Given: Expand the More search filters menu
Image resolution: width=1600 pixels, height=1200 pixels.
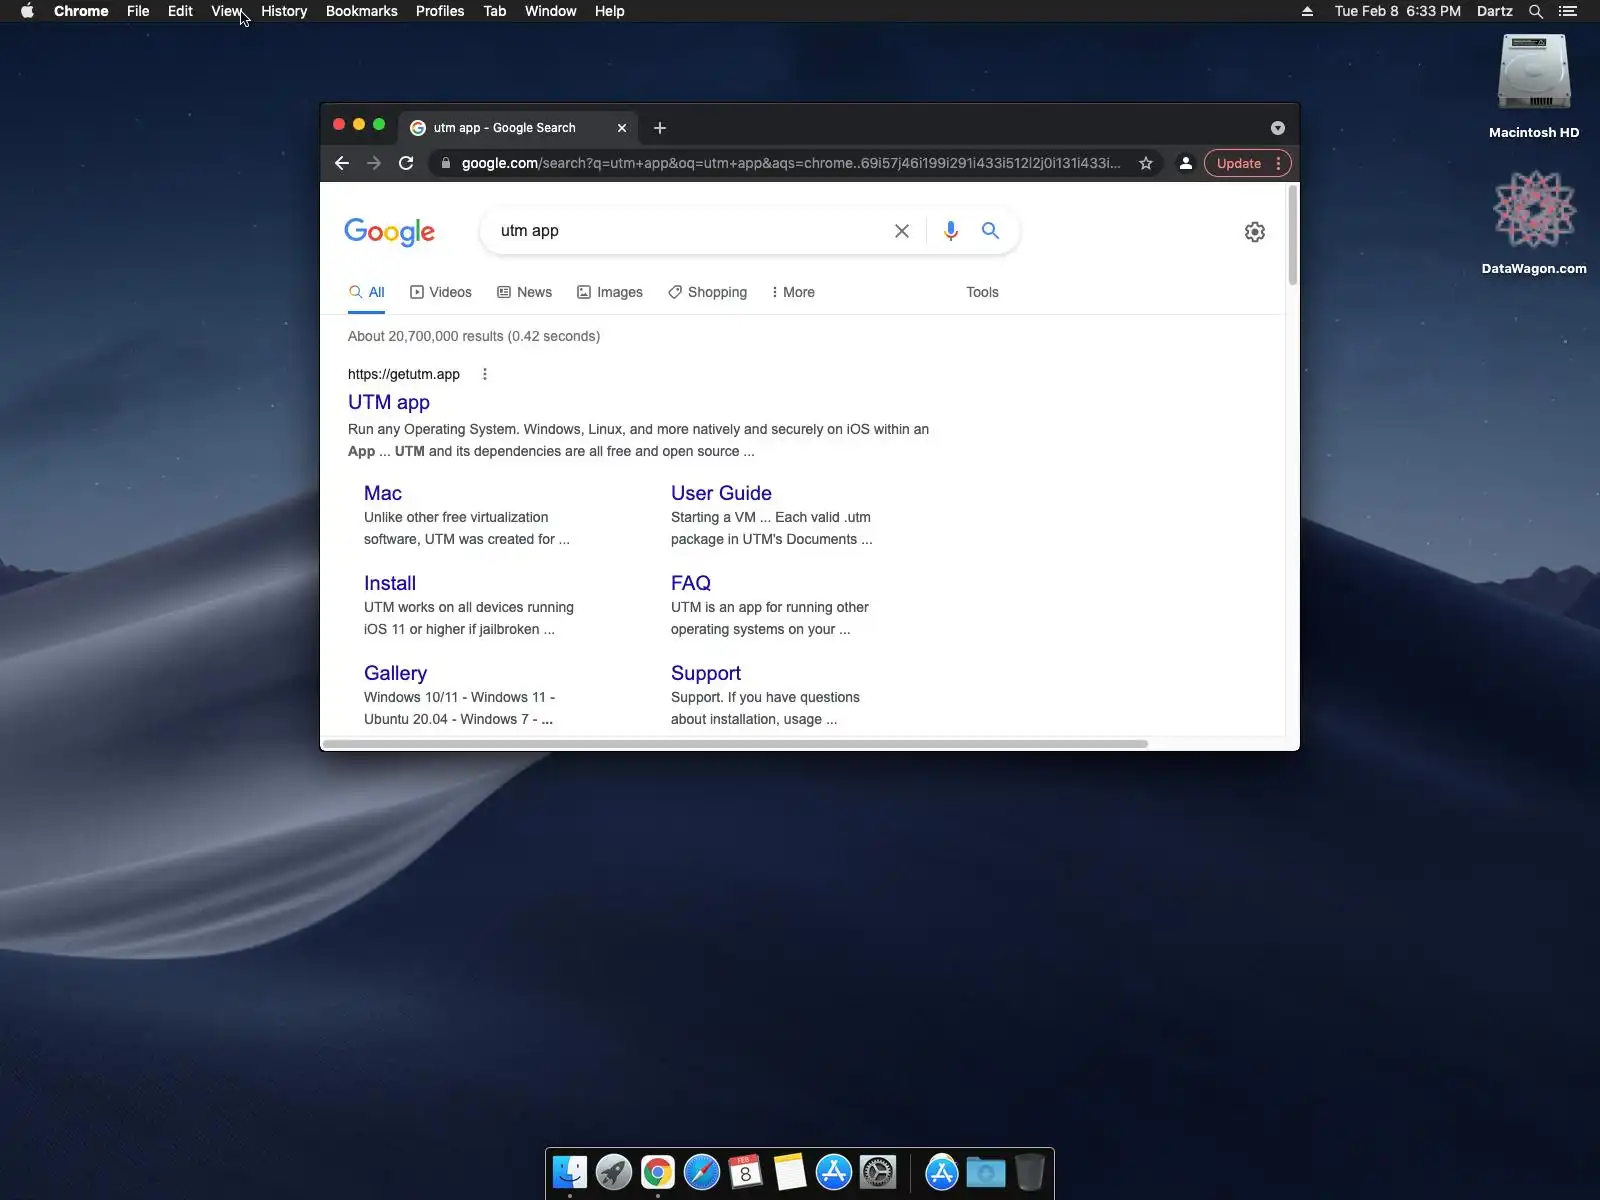Looking at the screenshot, I should click(793, 292).
